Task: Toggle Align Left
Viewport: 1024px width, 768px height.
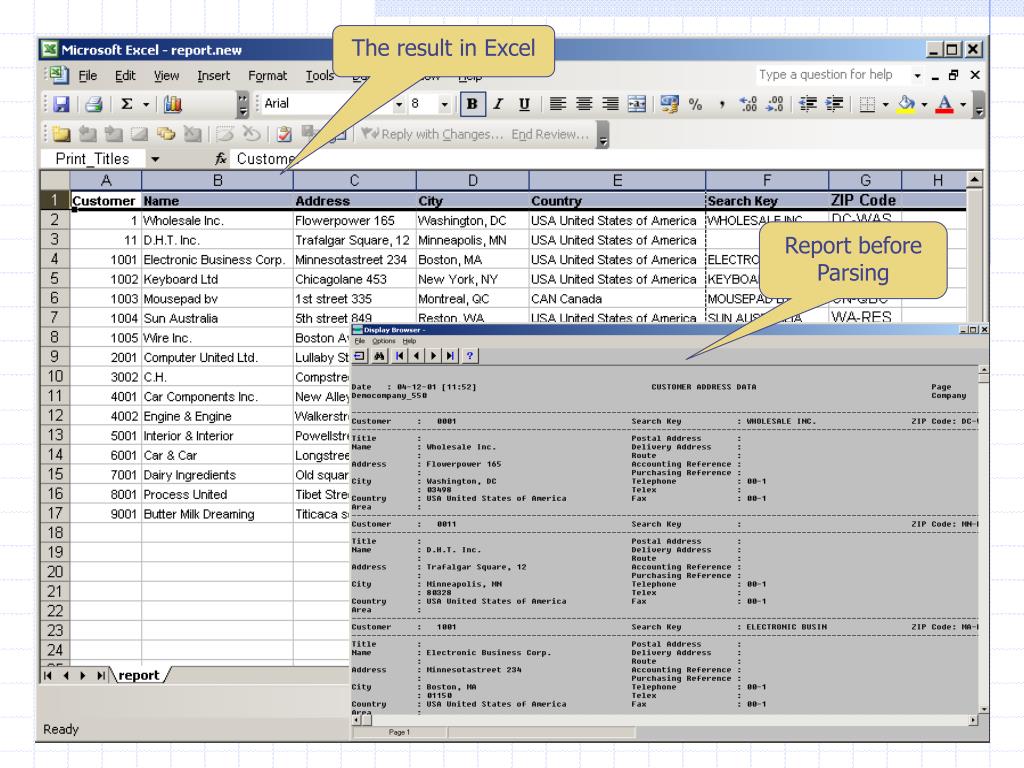Action: coord(557,104)
